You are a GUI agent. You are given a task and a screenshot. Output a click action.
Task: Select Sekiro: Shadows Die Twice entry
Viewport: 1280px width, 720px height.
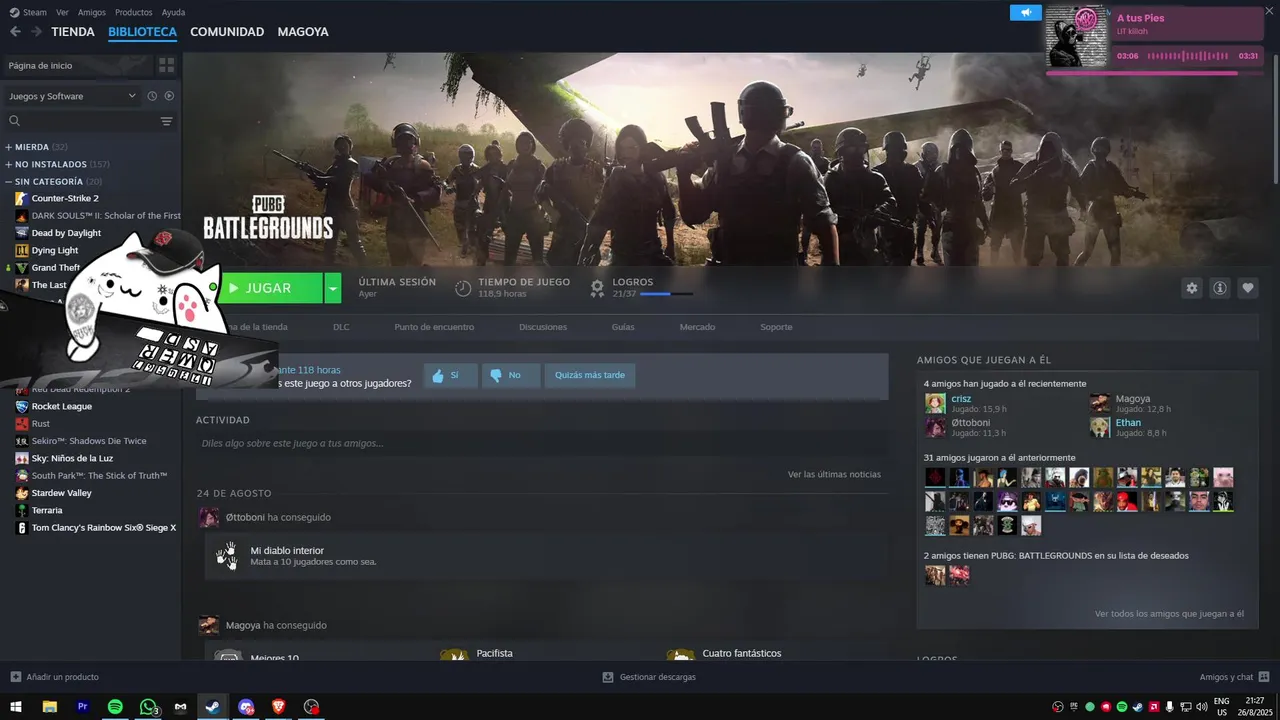[x=89, y=441]
